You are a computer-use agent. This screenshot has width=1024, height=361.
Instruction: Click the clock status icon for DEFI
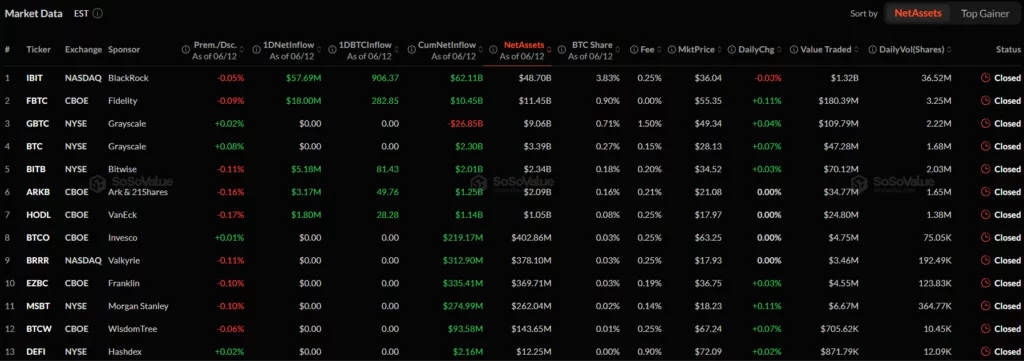[x=985, y=352]
